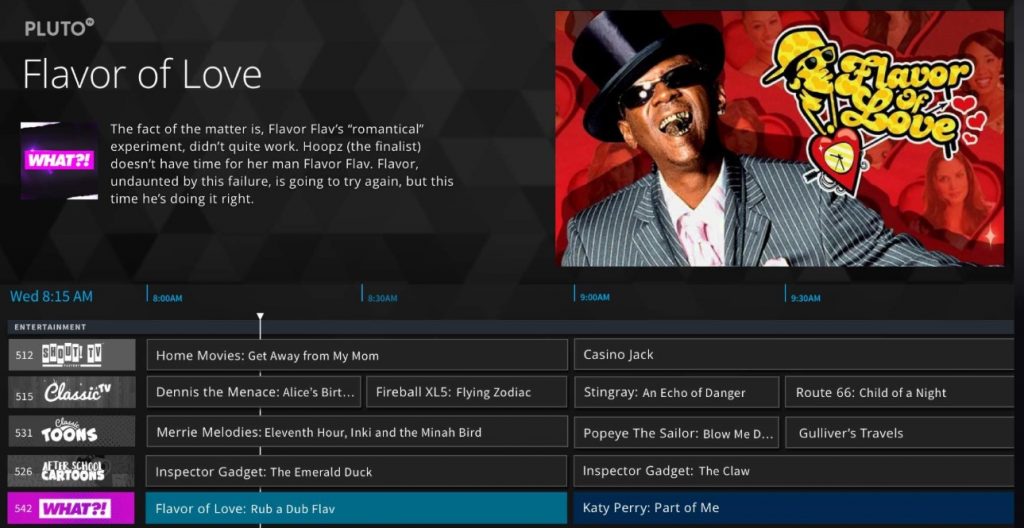The width and height of the screenshot is (1024, 528).
Task: Open the Flavor of Love video preview
Action: tap(779, 138)
